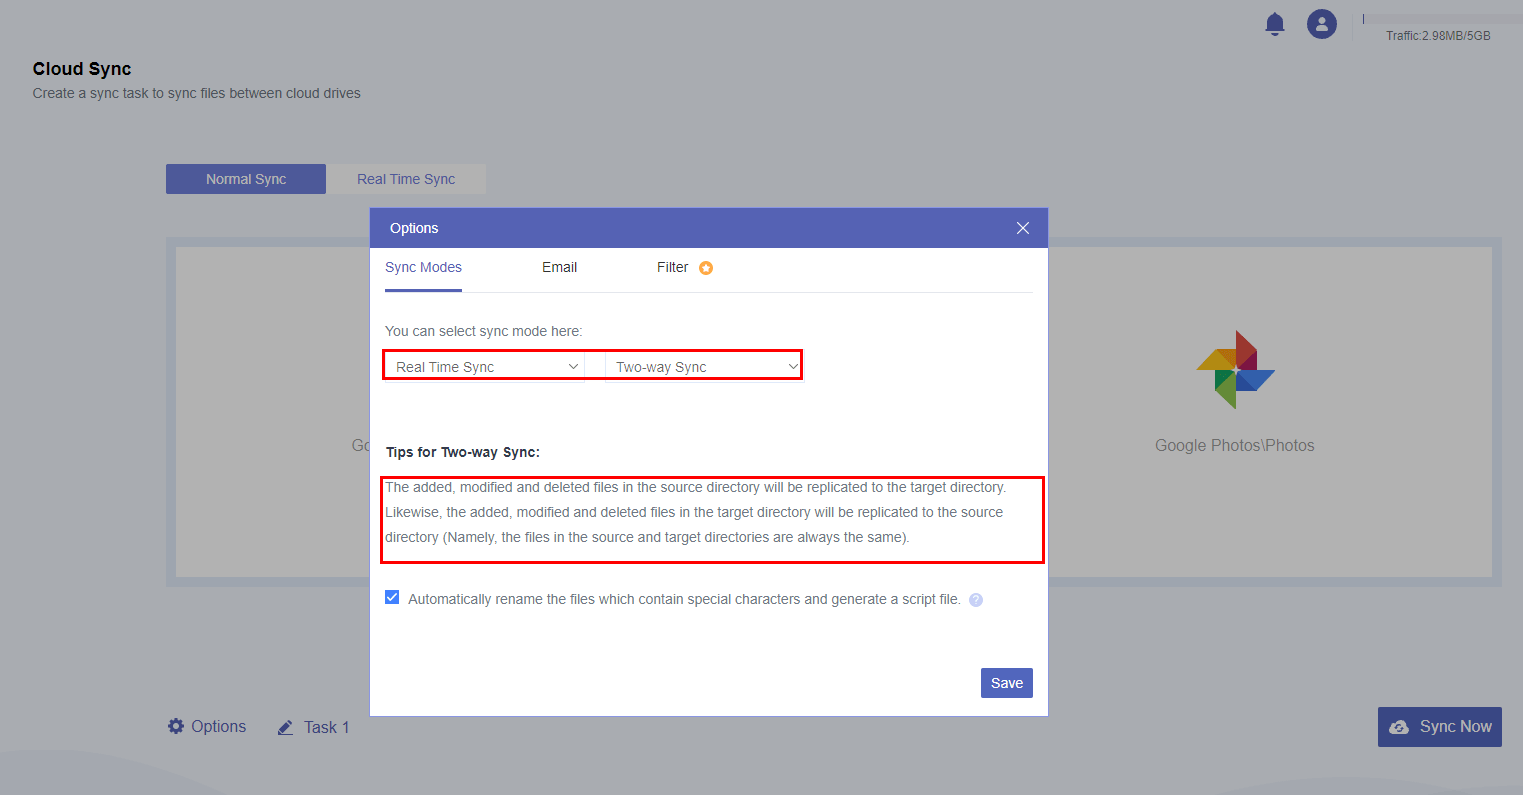The image size is (1523, 795).
Task: Open the Filter tab
Action: point(672,268)
